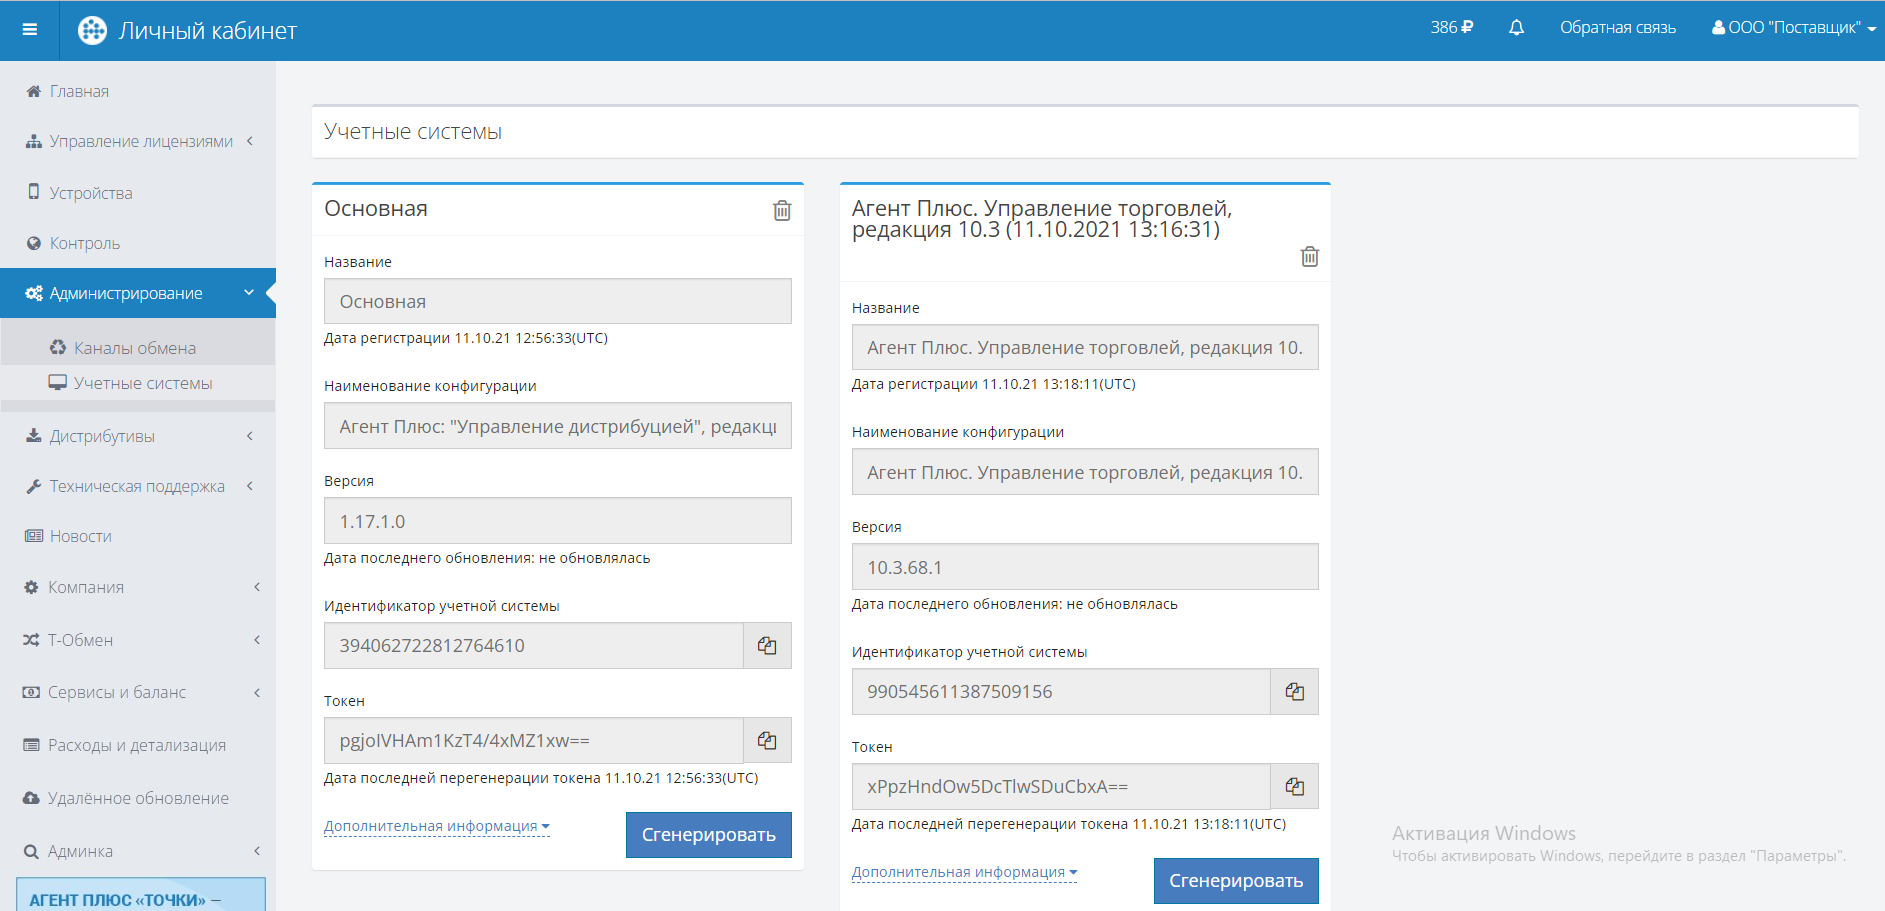The image size is (1885, 911).
Task: Click the gears icon beside Администрирование
Action: [34, 293]
